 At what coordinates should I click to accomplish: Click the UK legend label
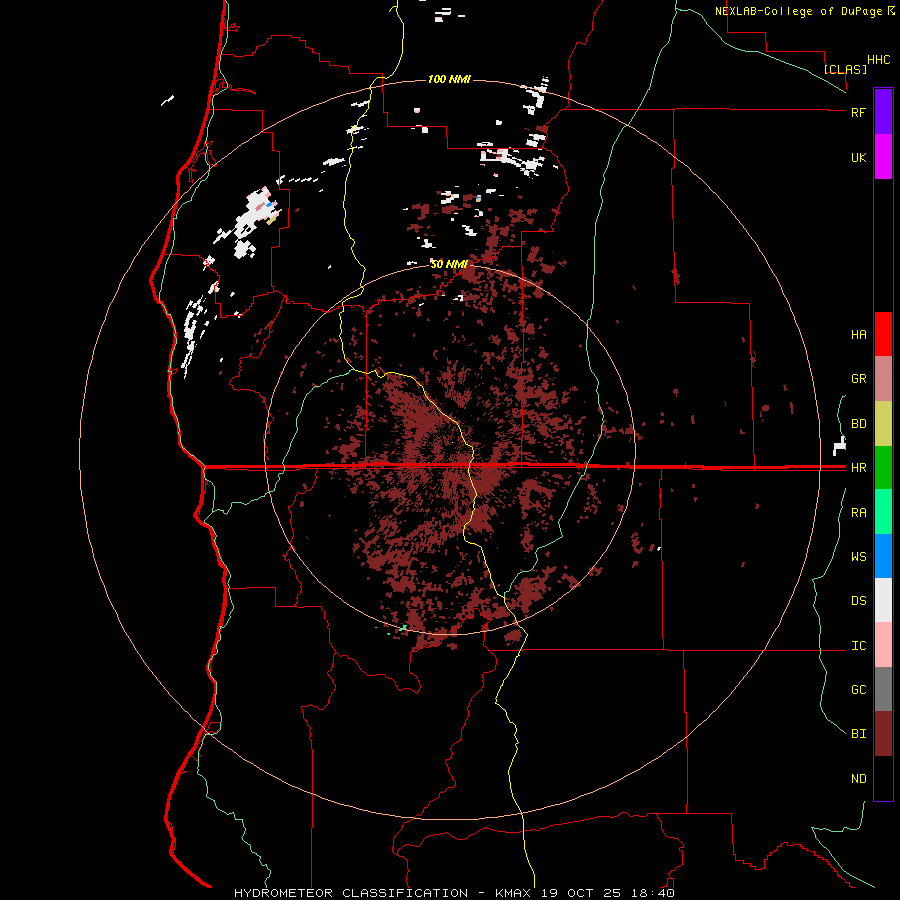(x=858, y=157)
